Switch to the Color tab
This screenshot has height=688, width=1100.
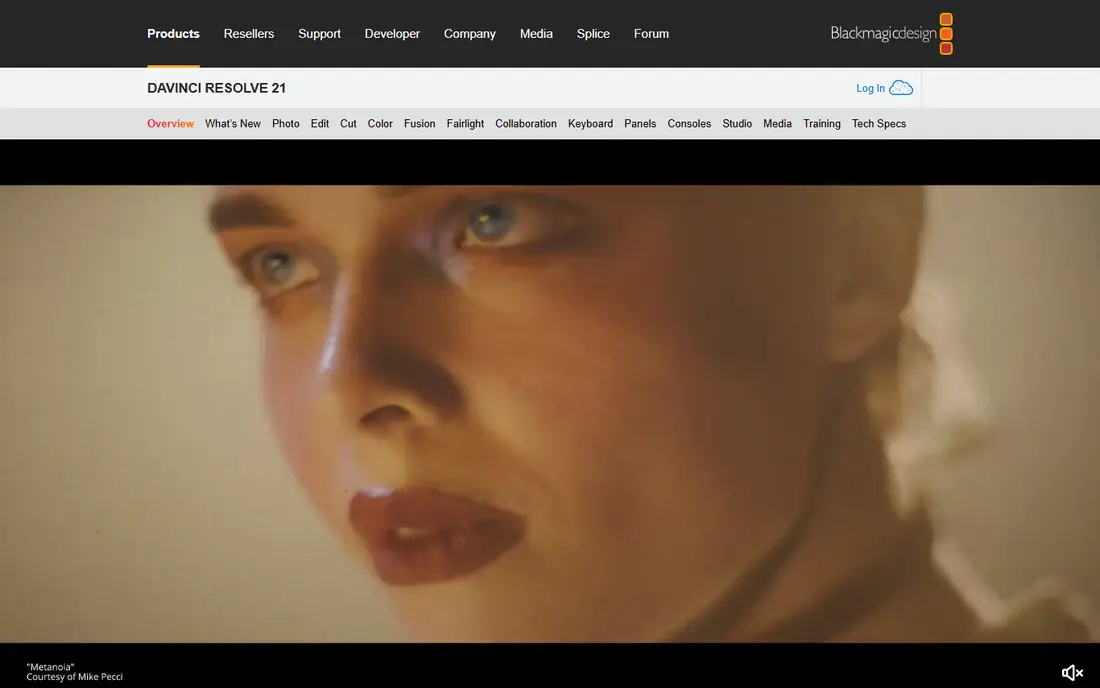click(380, 123)
